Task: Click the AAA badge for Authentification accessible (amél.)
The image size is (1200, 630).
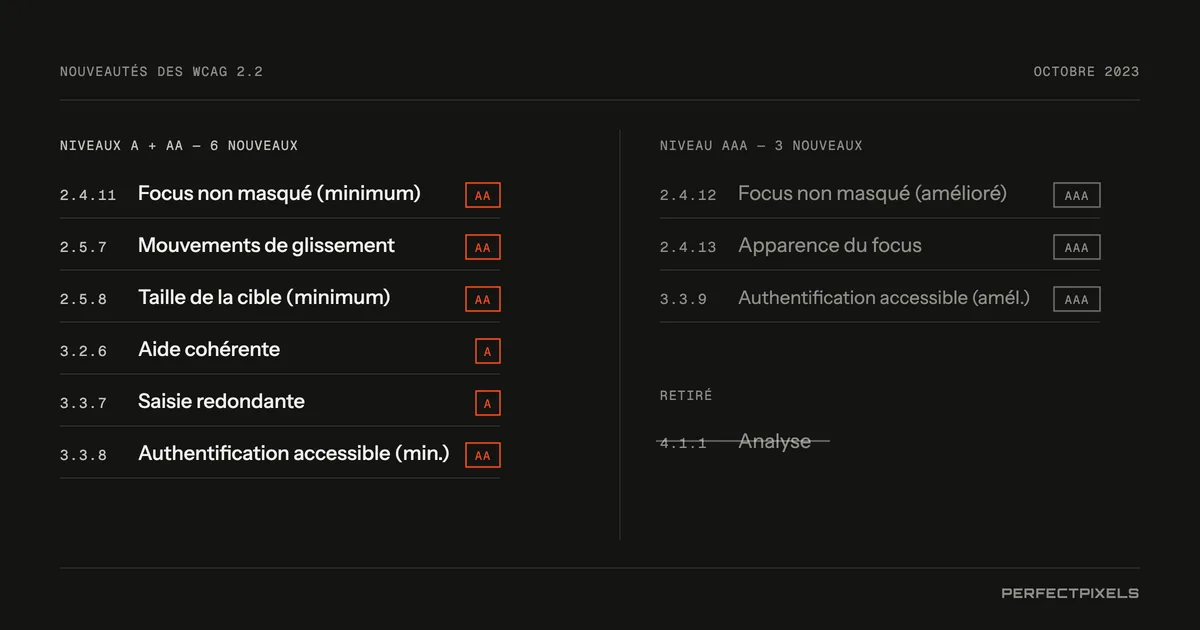Action: click(1077, 299)
